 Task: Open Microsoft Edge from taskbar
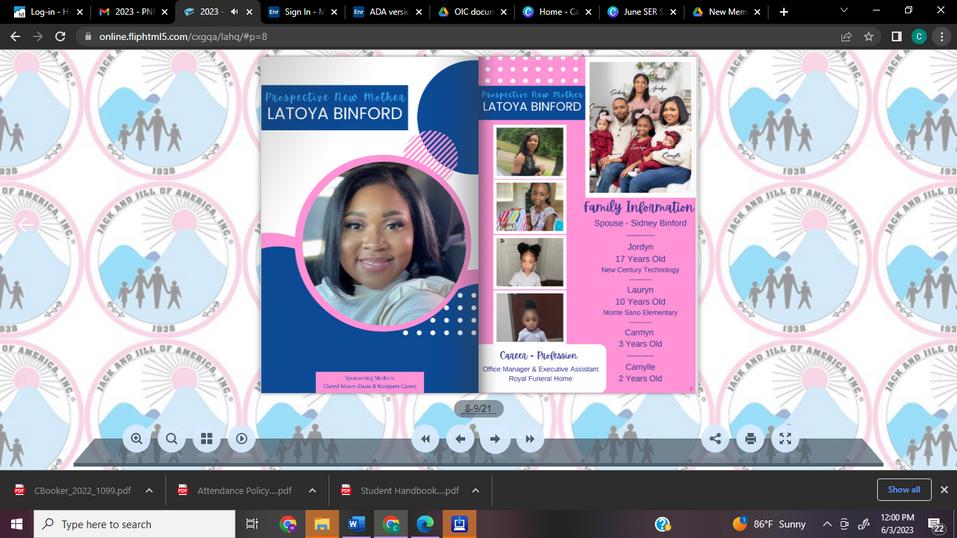tap(425, 524)
